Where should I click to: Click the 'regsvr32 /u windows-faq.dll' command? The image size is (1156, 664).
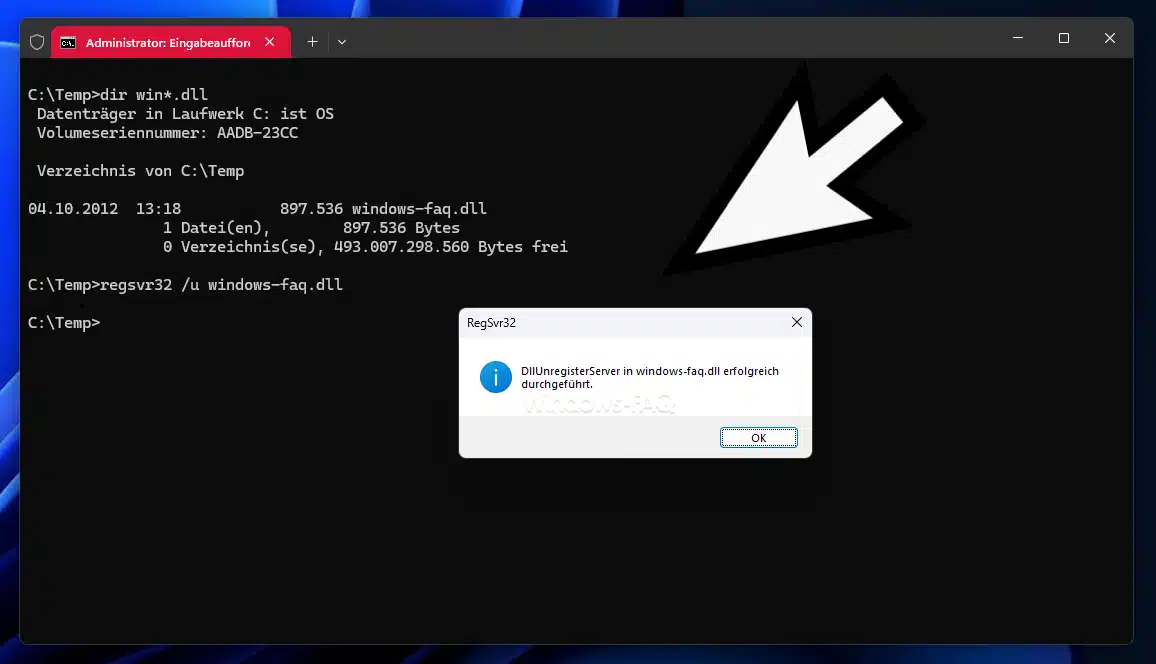(x=185, y=284)
